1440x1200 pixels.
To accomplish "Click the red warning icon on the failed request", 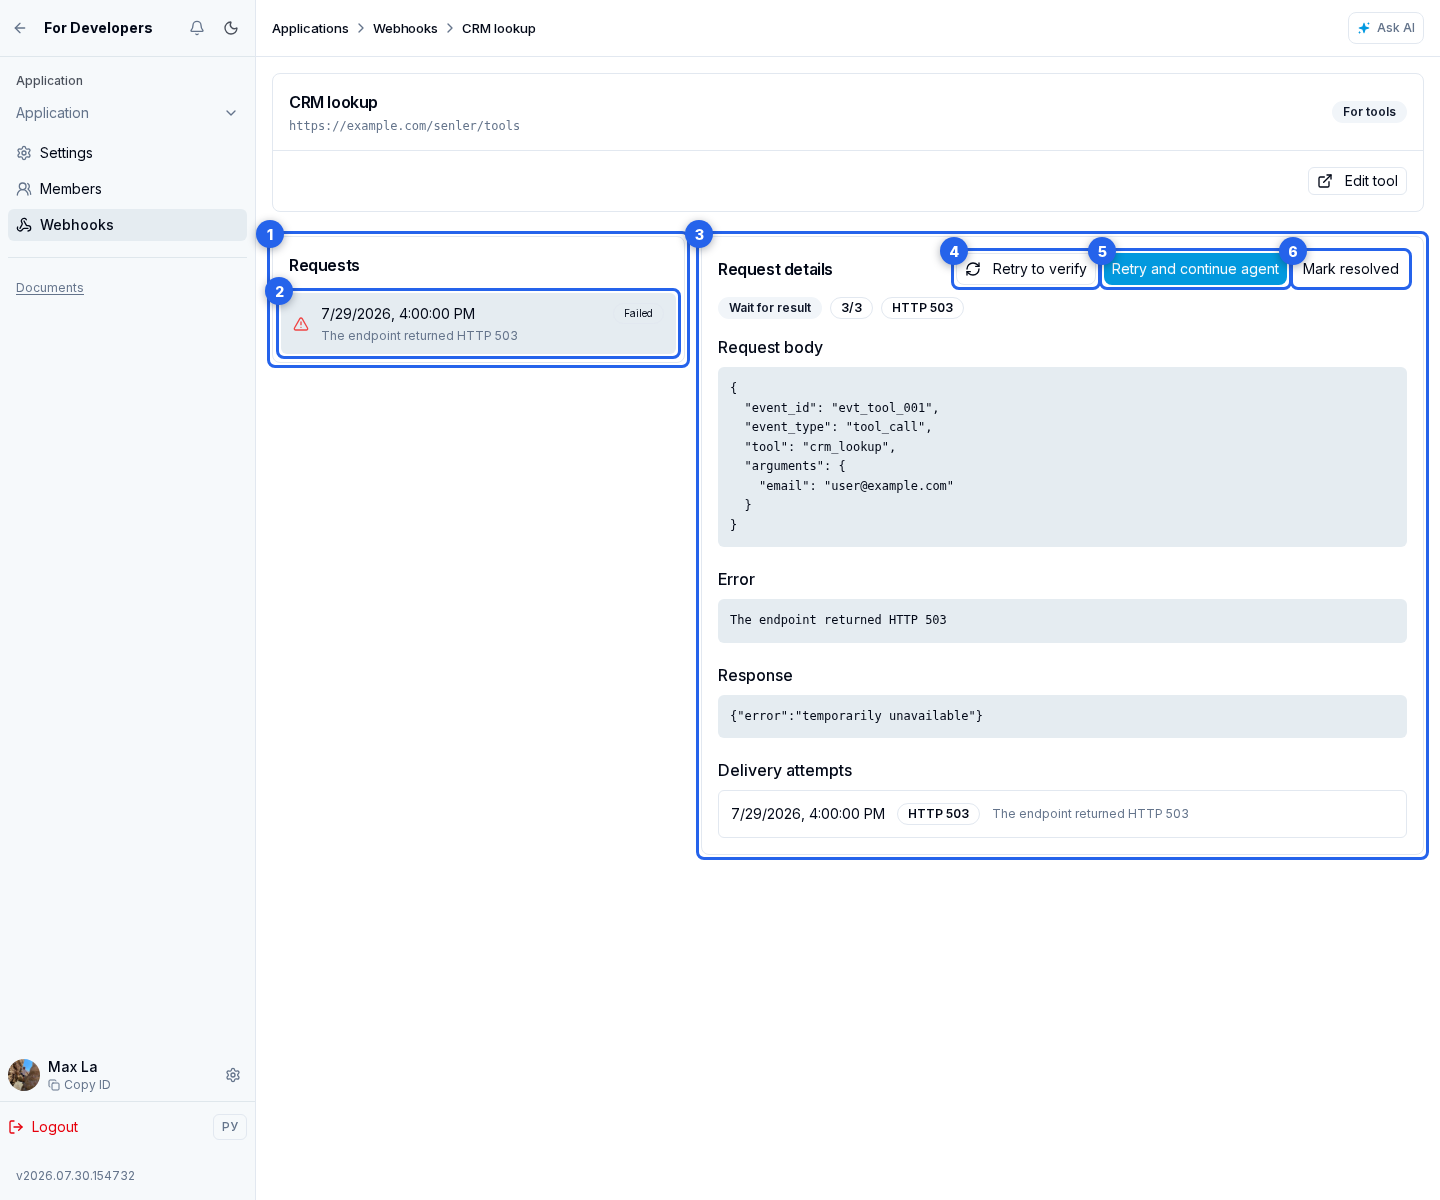I will coord(301,324).
